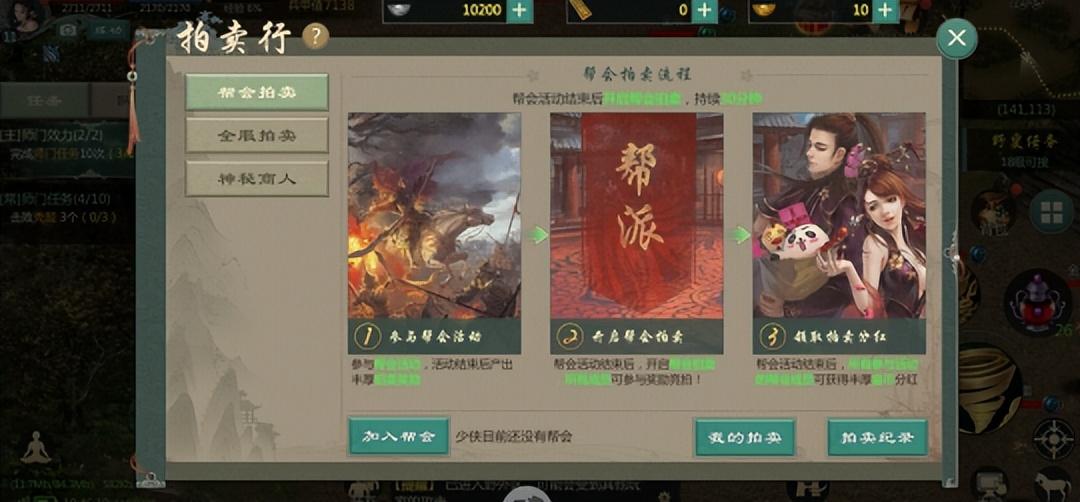Close the auction house panel
This screenshot has height=502, width=1080.
pos(957,39)
